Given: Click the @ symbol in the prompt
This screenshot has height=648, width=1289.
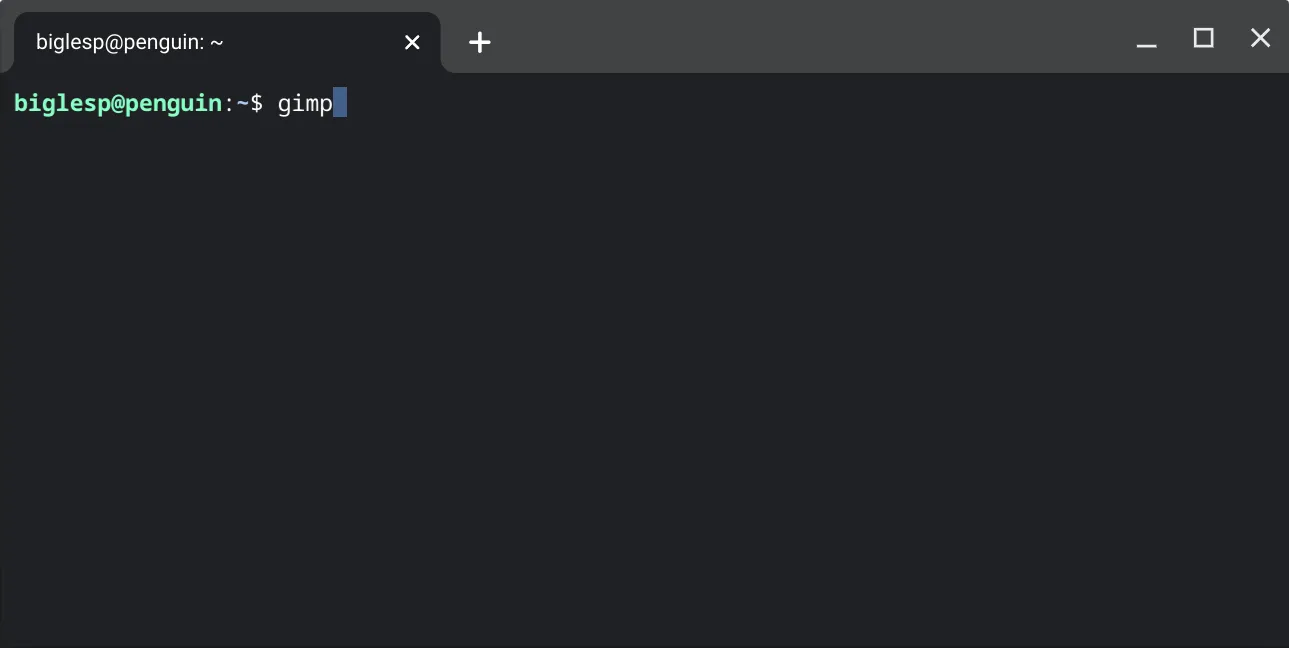Looking at the screenshot, I should 118,103.
